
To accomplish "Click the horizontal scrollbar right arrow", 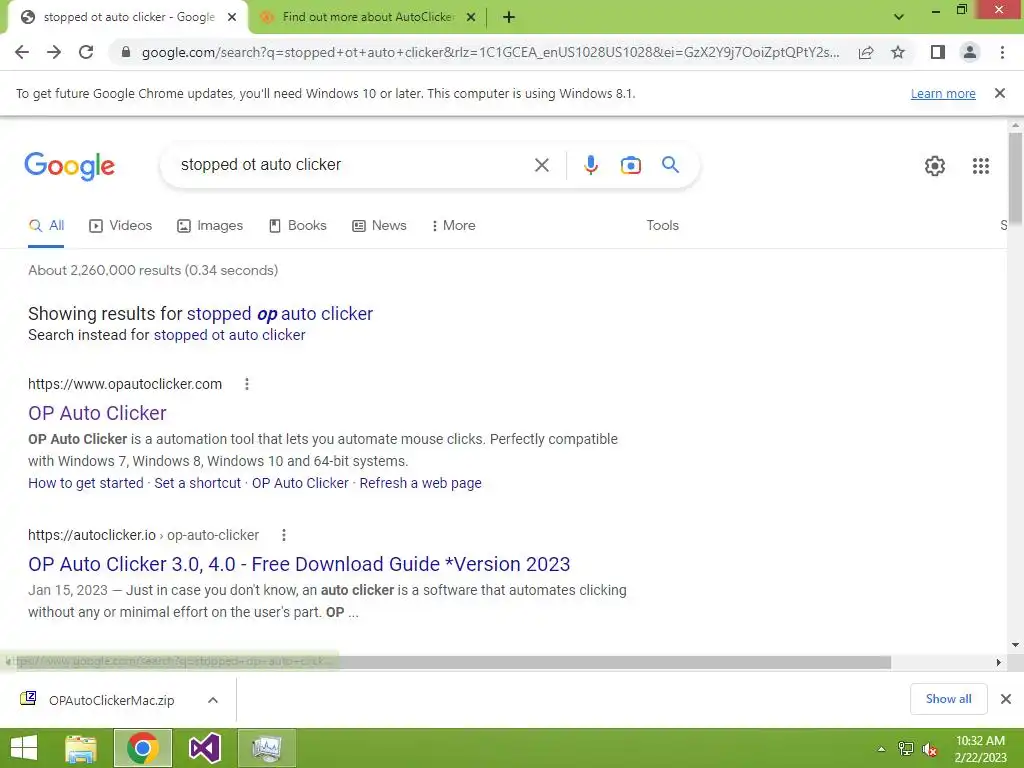I will 999,662.
